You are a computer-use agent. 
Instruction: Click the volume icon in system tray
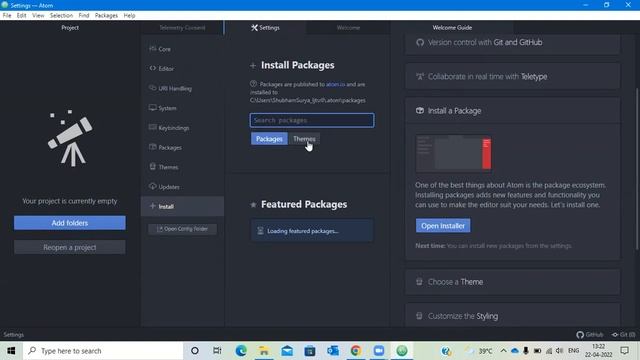[x=560, y=351]
